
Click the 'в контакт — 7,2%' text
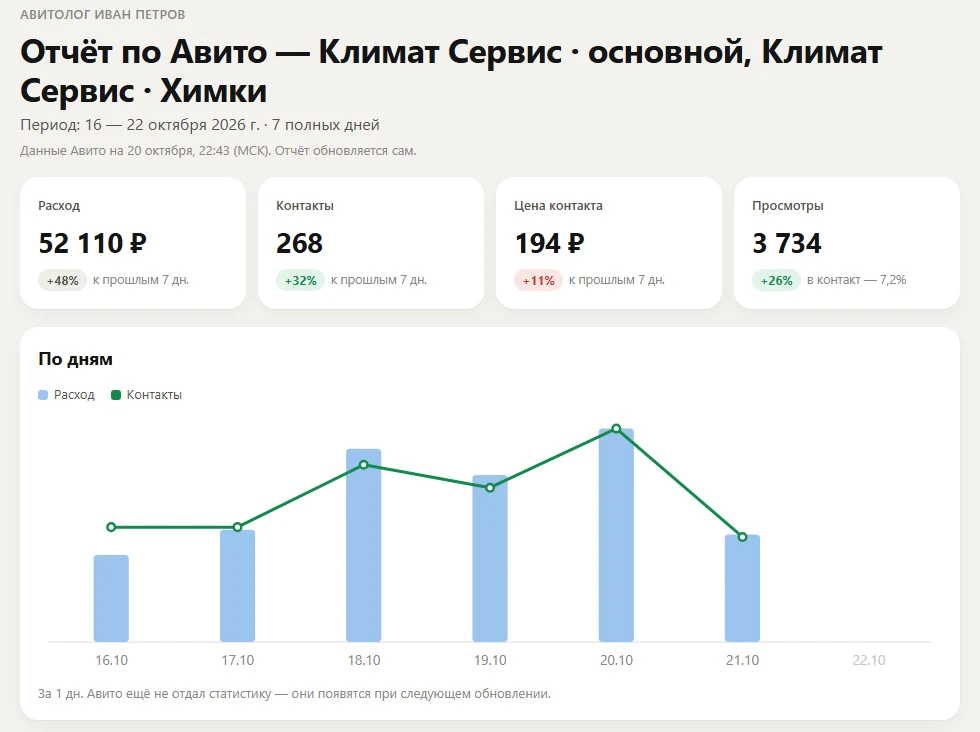856,280
